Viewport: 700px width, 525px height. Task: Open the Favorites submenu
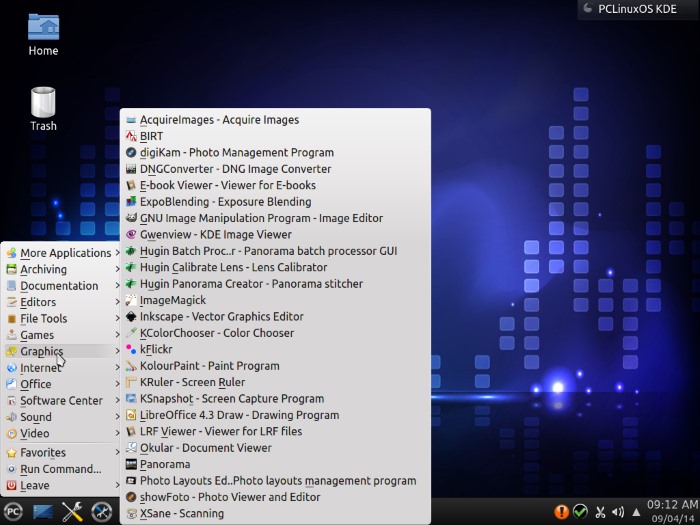pos(62,453)
